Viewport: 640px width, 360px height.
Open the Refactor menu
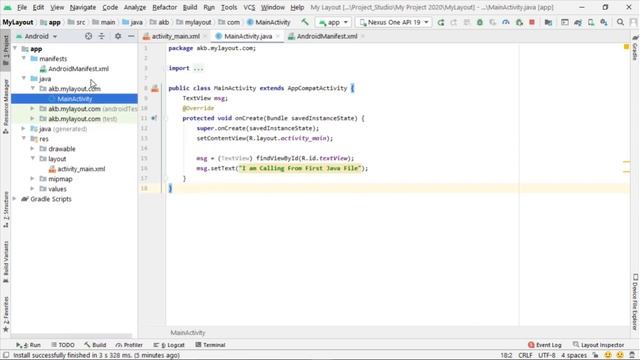click(x=164, y=7)
